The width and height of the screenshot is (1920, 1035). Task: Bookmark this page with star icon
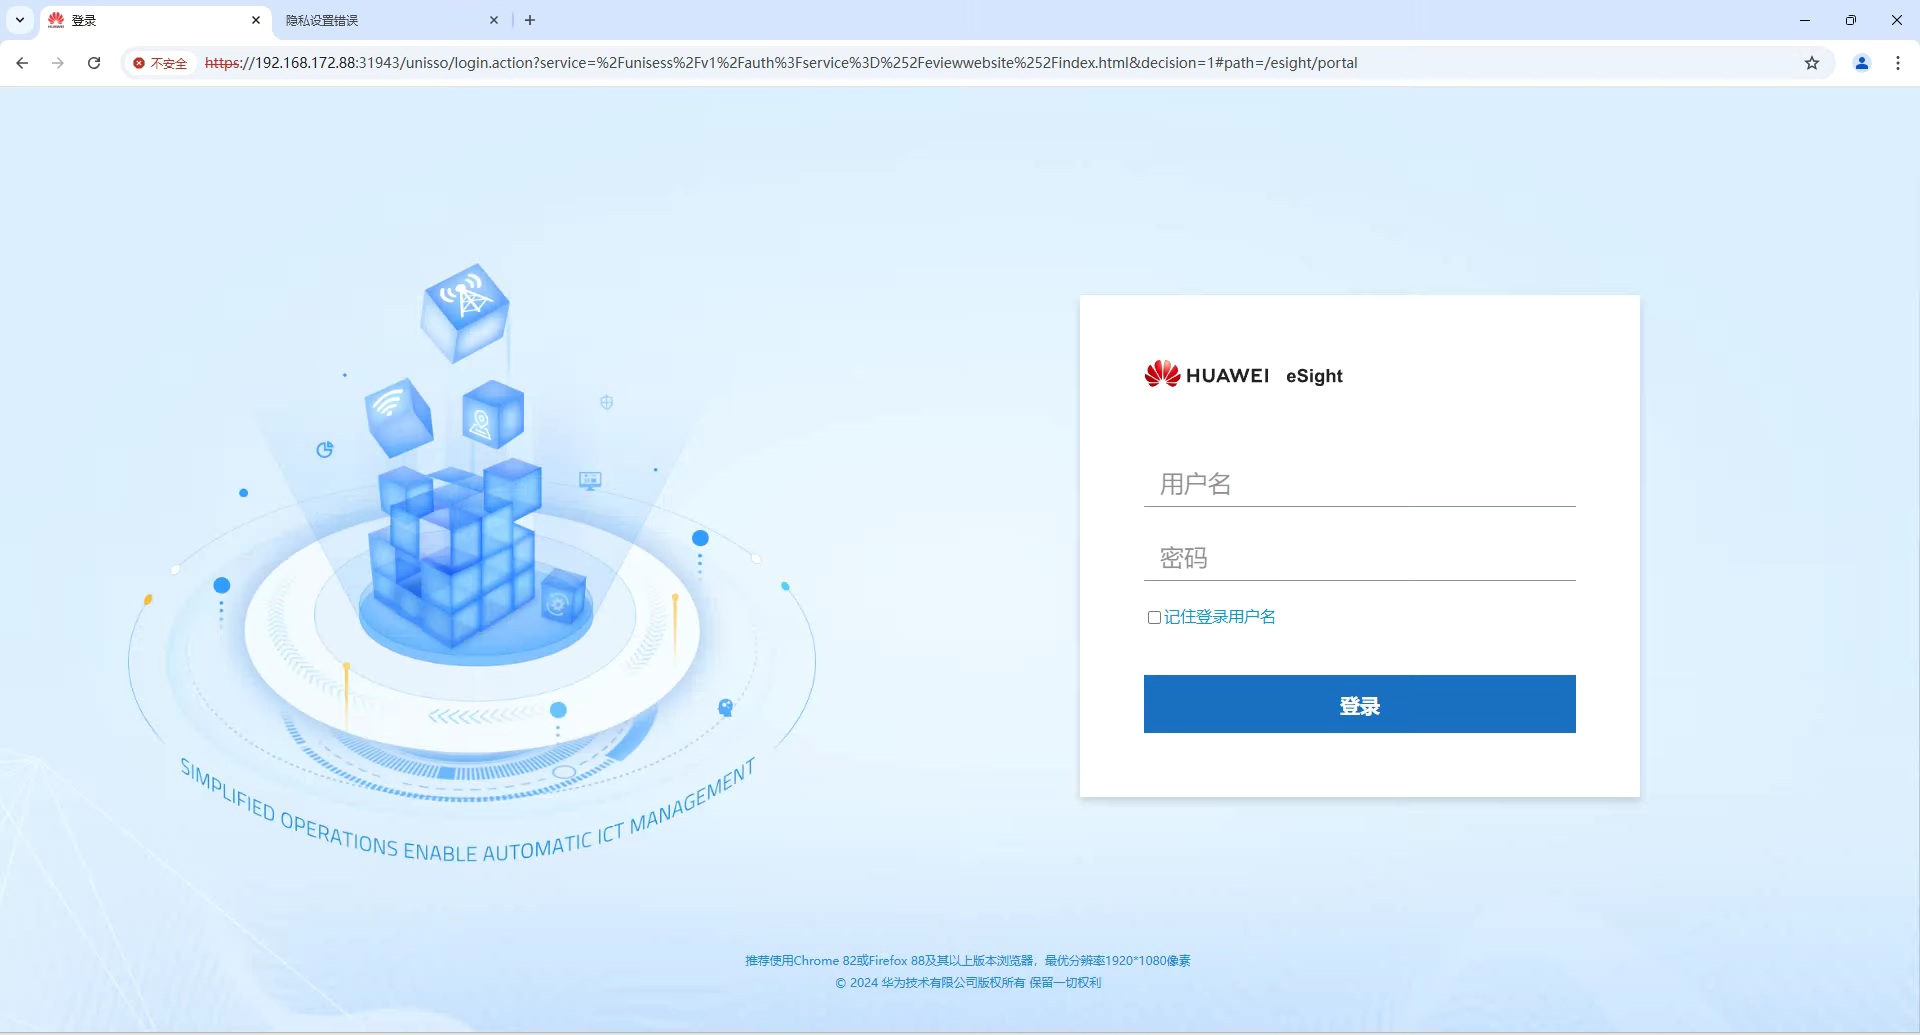coord(1811,63)
